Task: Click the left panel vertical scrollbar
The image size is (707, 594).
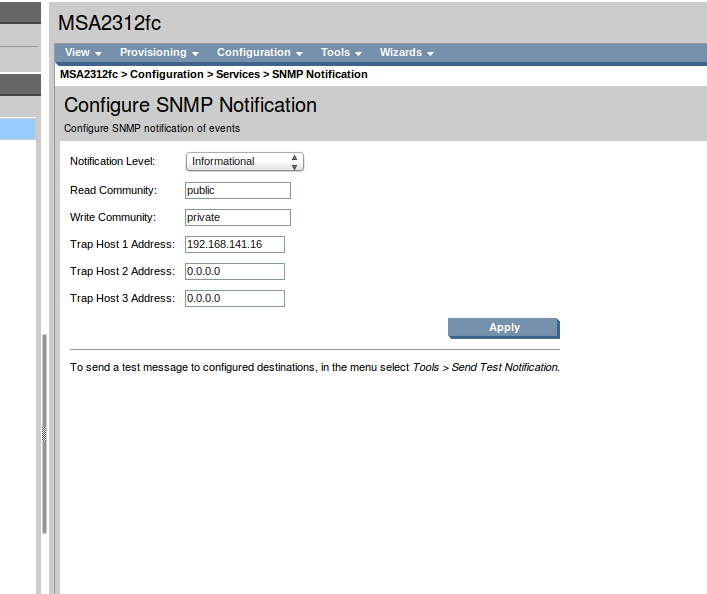Action: coord(44,434)
